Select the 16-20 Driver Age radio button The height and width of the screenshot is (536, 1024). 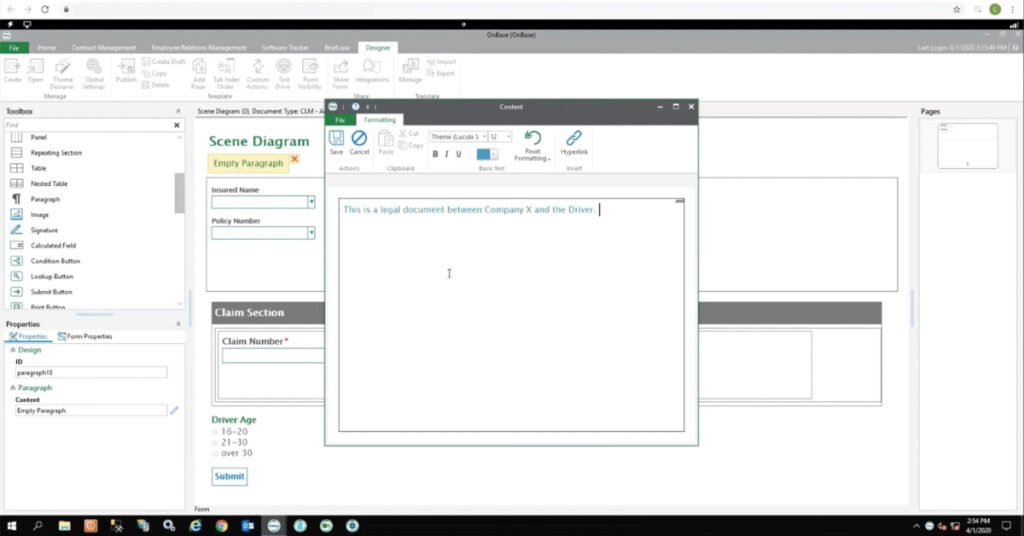pyautogui.click(x=215, y=431)
